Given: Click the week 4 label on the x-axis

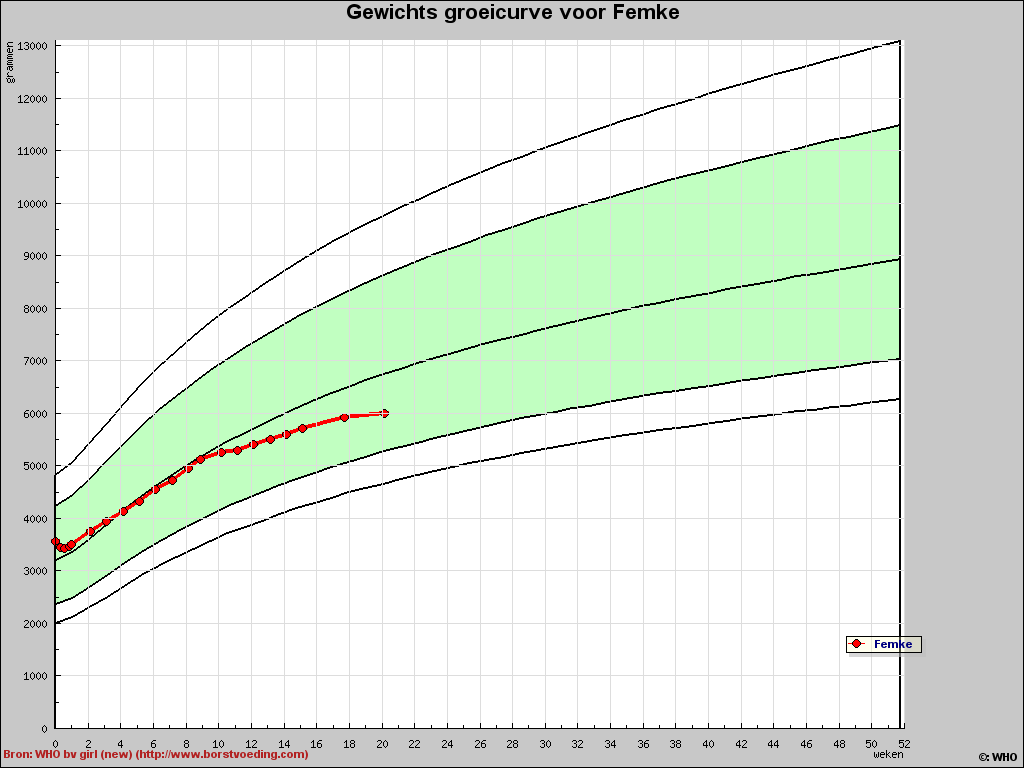Looking at the screenshot, I should coord(121,744).
